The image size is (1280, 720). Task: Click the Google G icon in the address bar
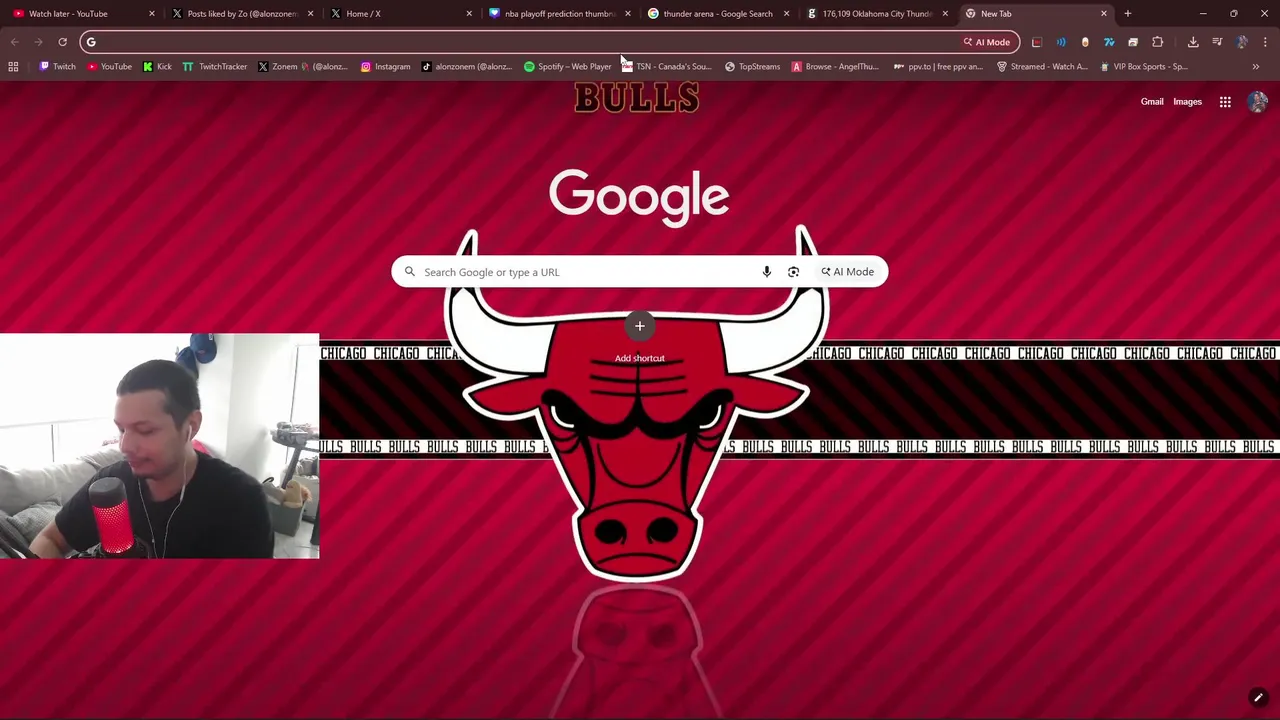coord(91,42)
